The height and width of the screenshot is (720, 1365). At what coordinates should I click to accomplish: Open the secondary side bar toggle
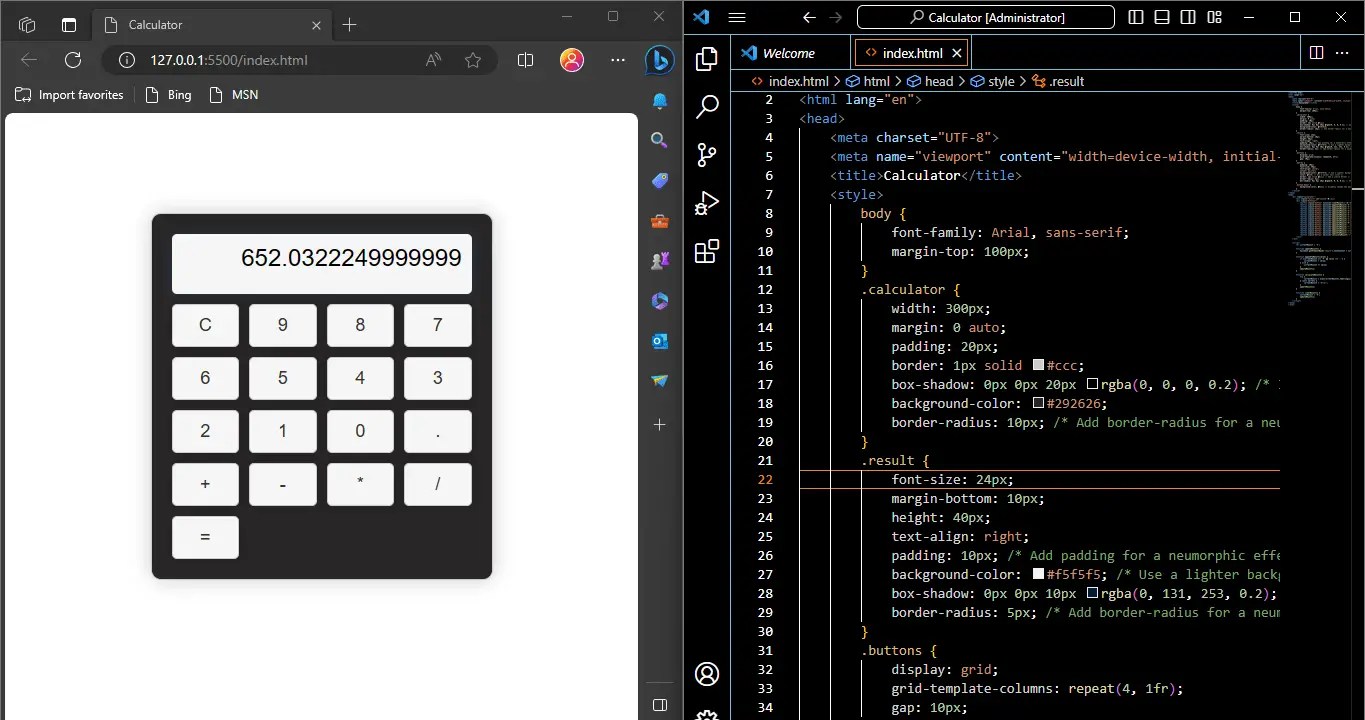pos(1188,17)
